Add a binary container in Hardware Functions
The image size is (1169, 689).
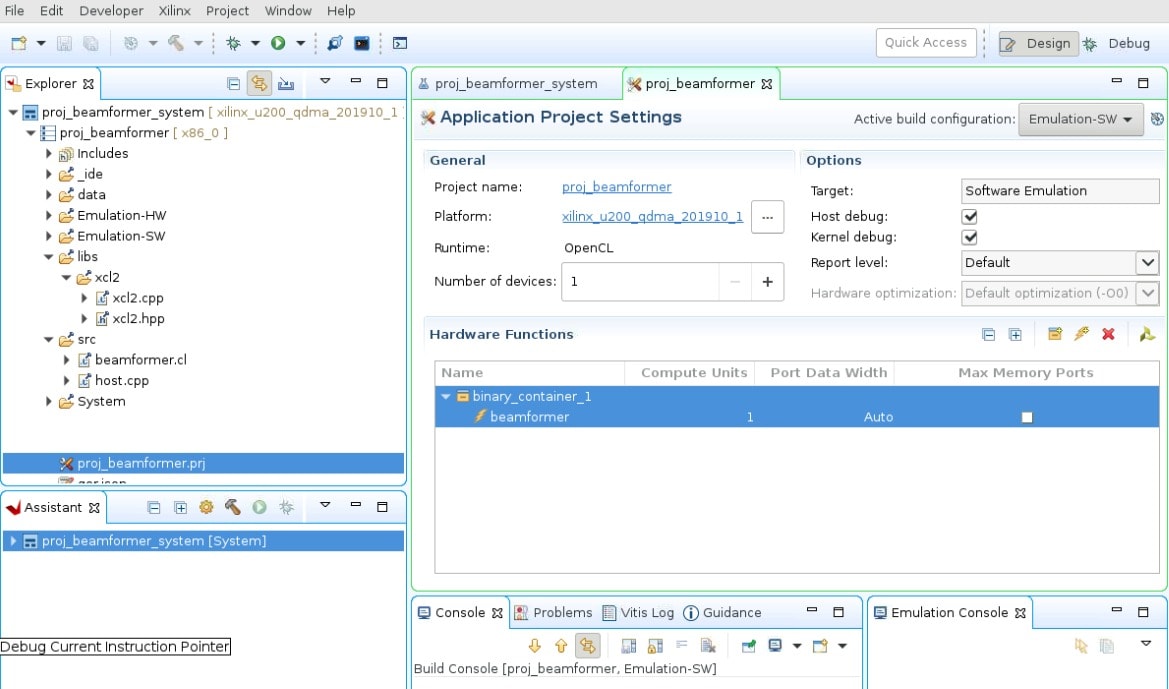tap(1054, 334)
